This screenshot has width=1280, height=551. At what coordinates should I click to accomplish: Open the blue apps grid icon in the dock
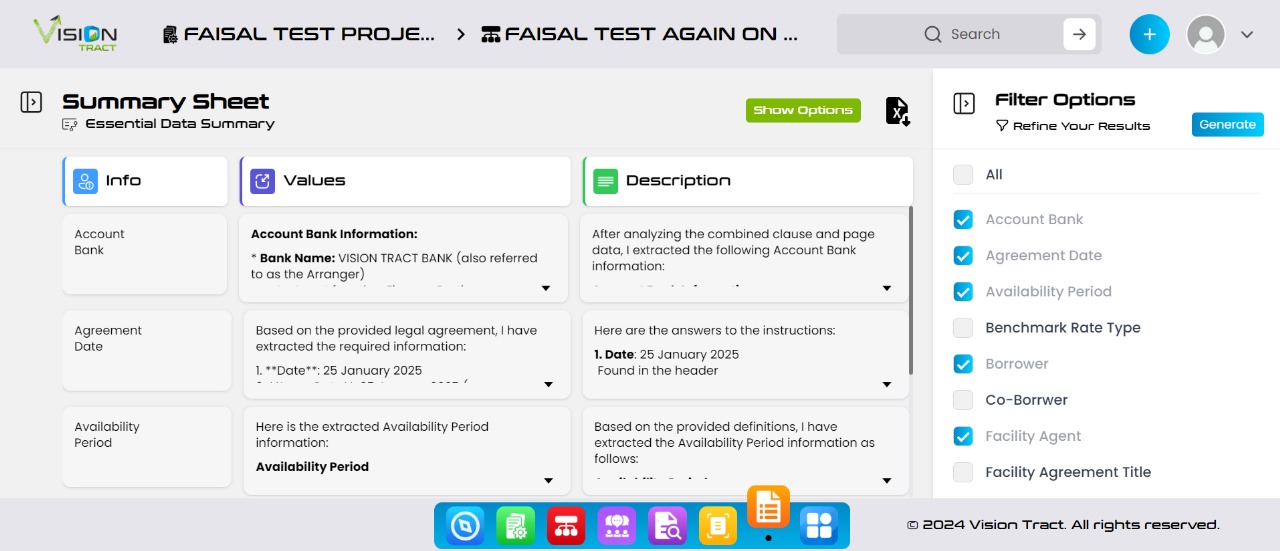coord(819,525)
